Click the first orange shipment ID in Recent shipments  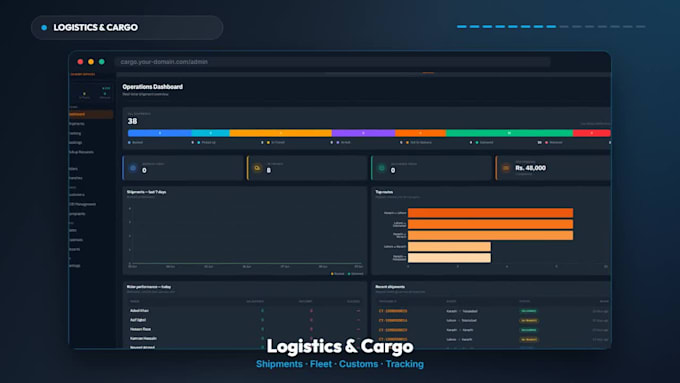tap(393, 311)
